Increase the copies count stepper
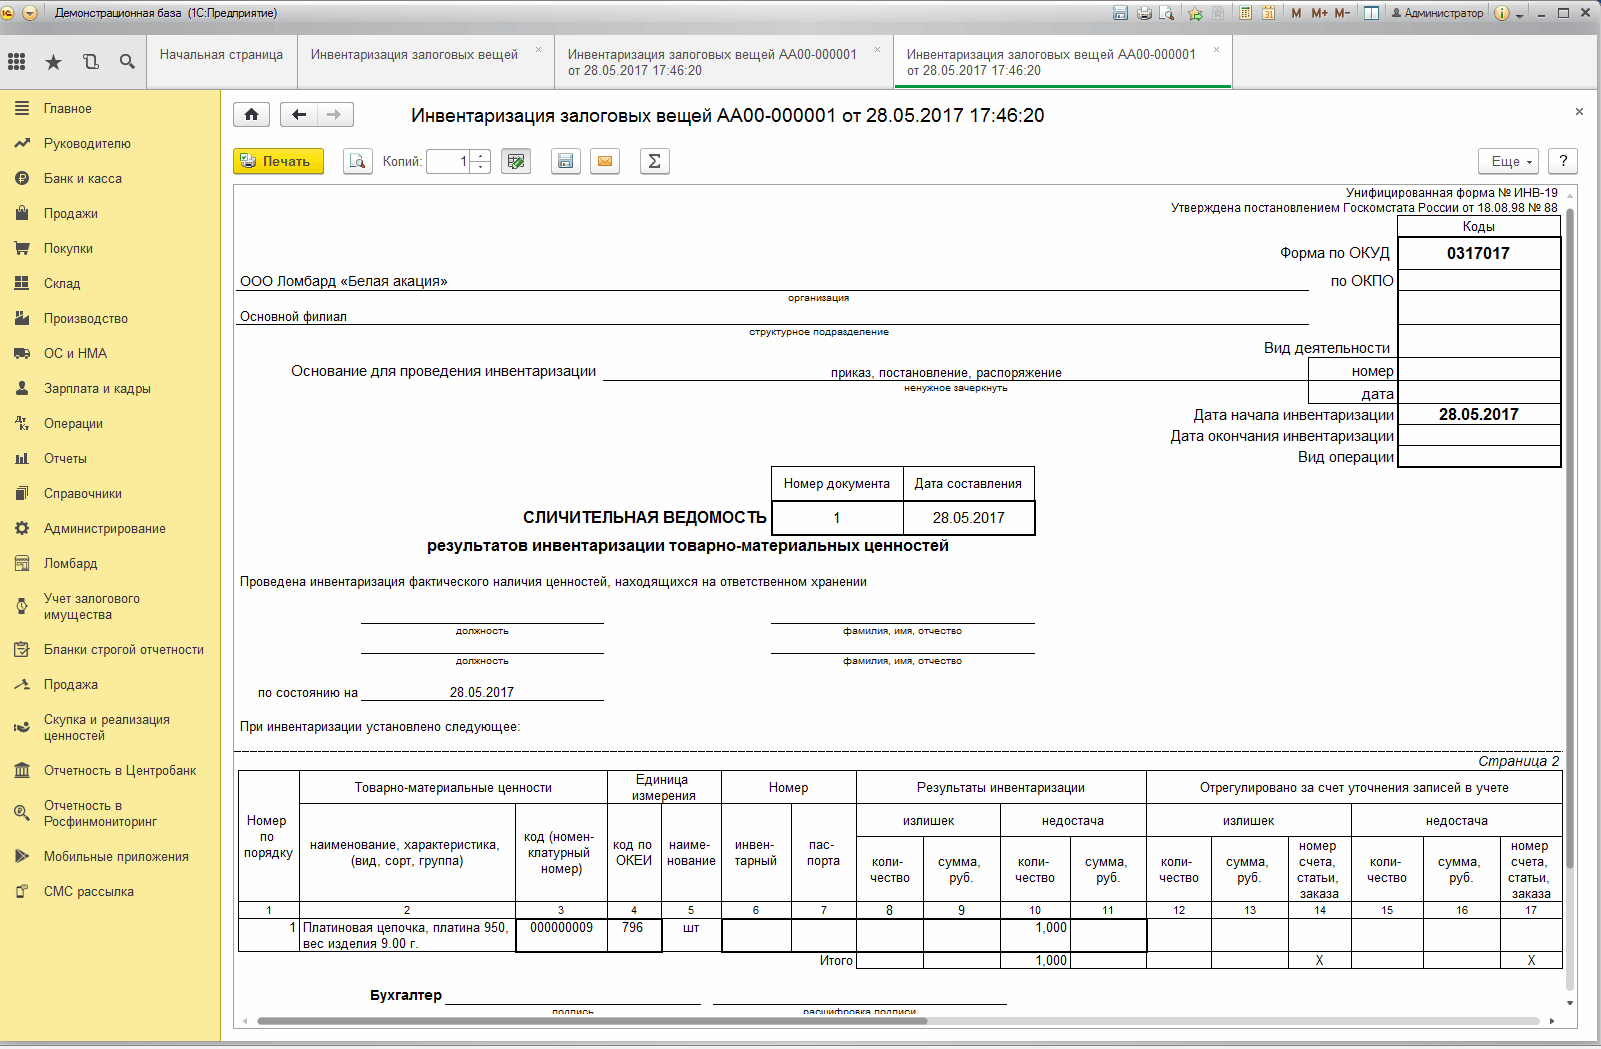 [x=481, y=155]
